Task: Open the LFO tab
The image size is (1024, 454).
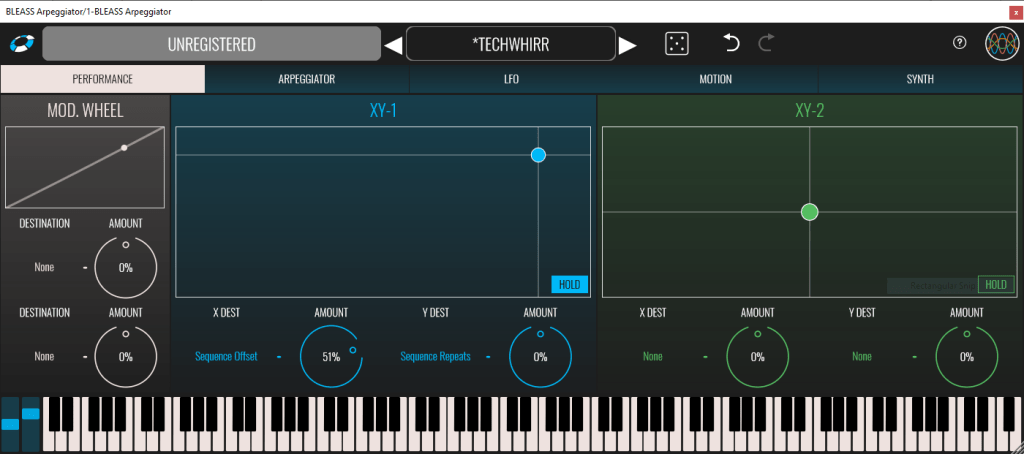Action: pos(511,79)
